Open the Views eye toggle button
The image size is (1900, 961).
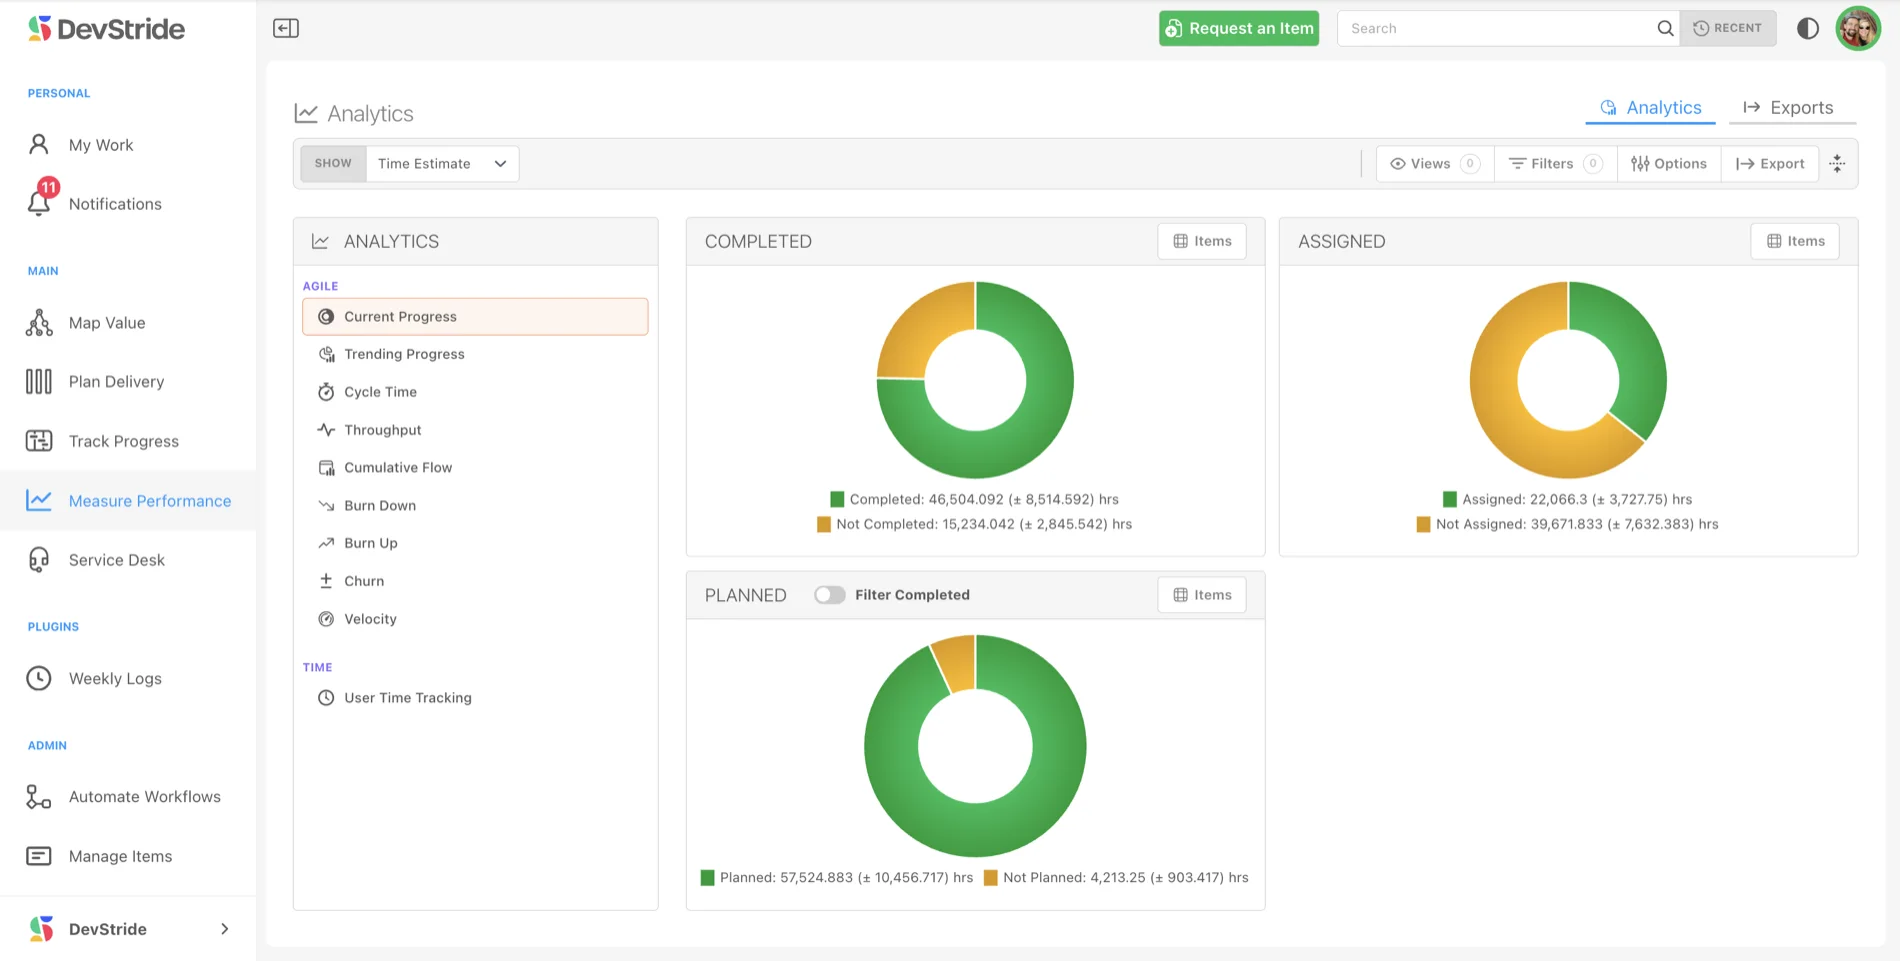tap(1435, 164)
